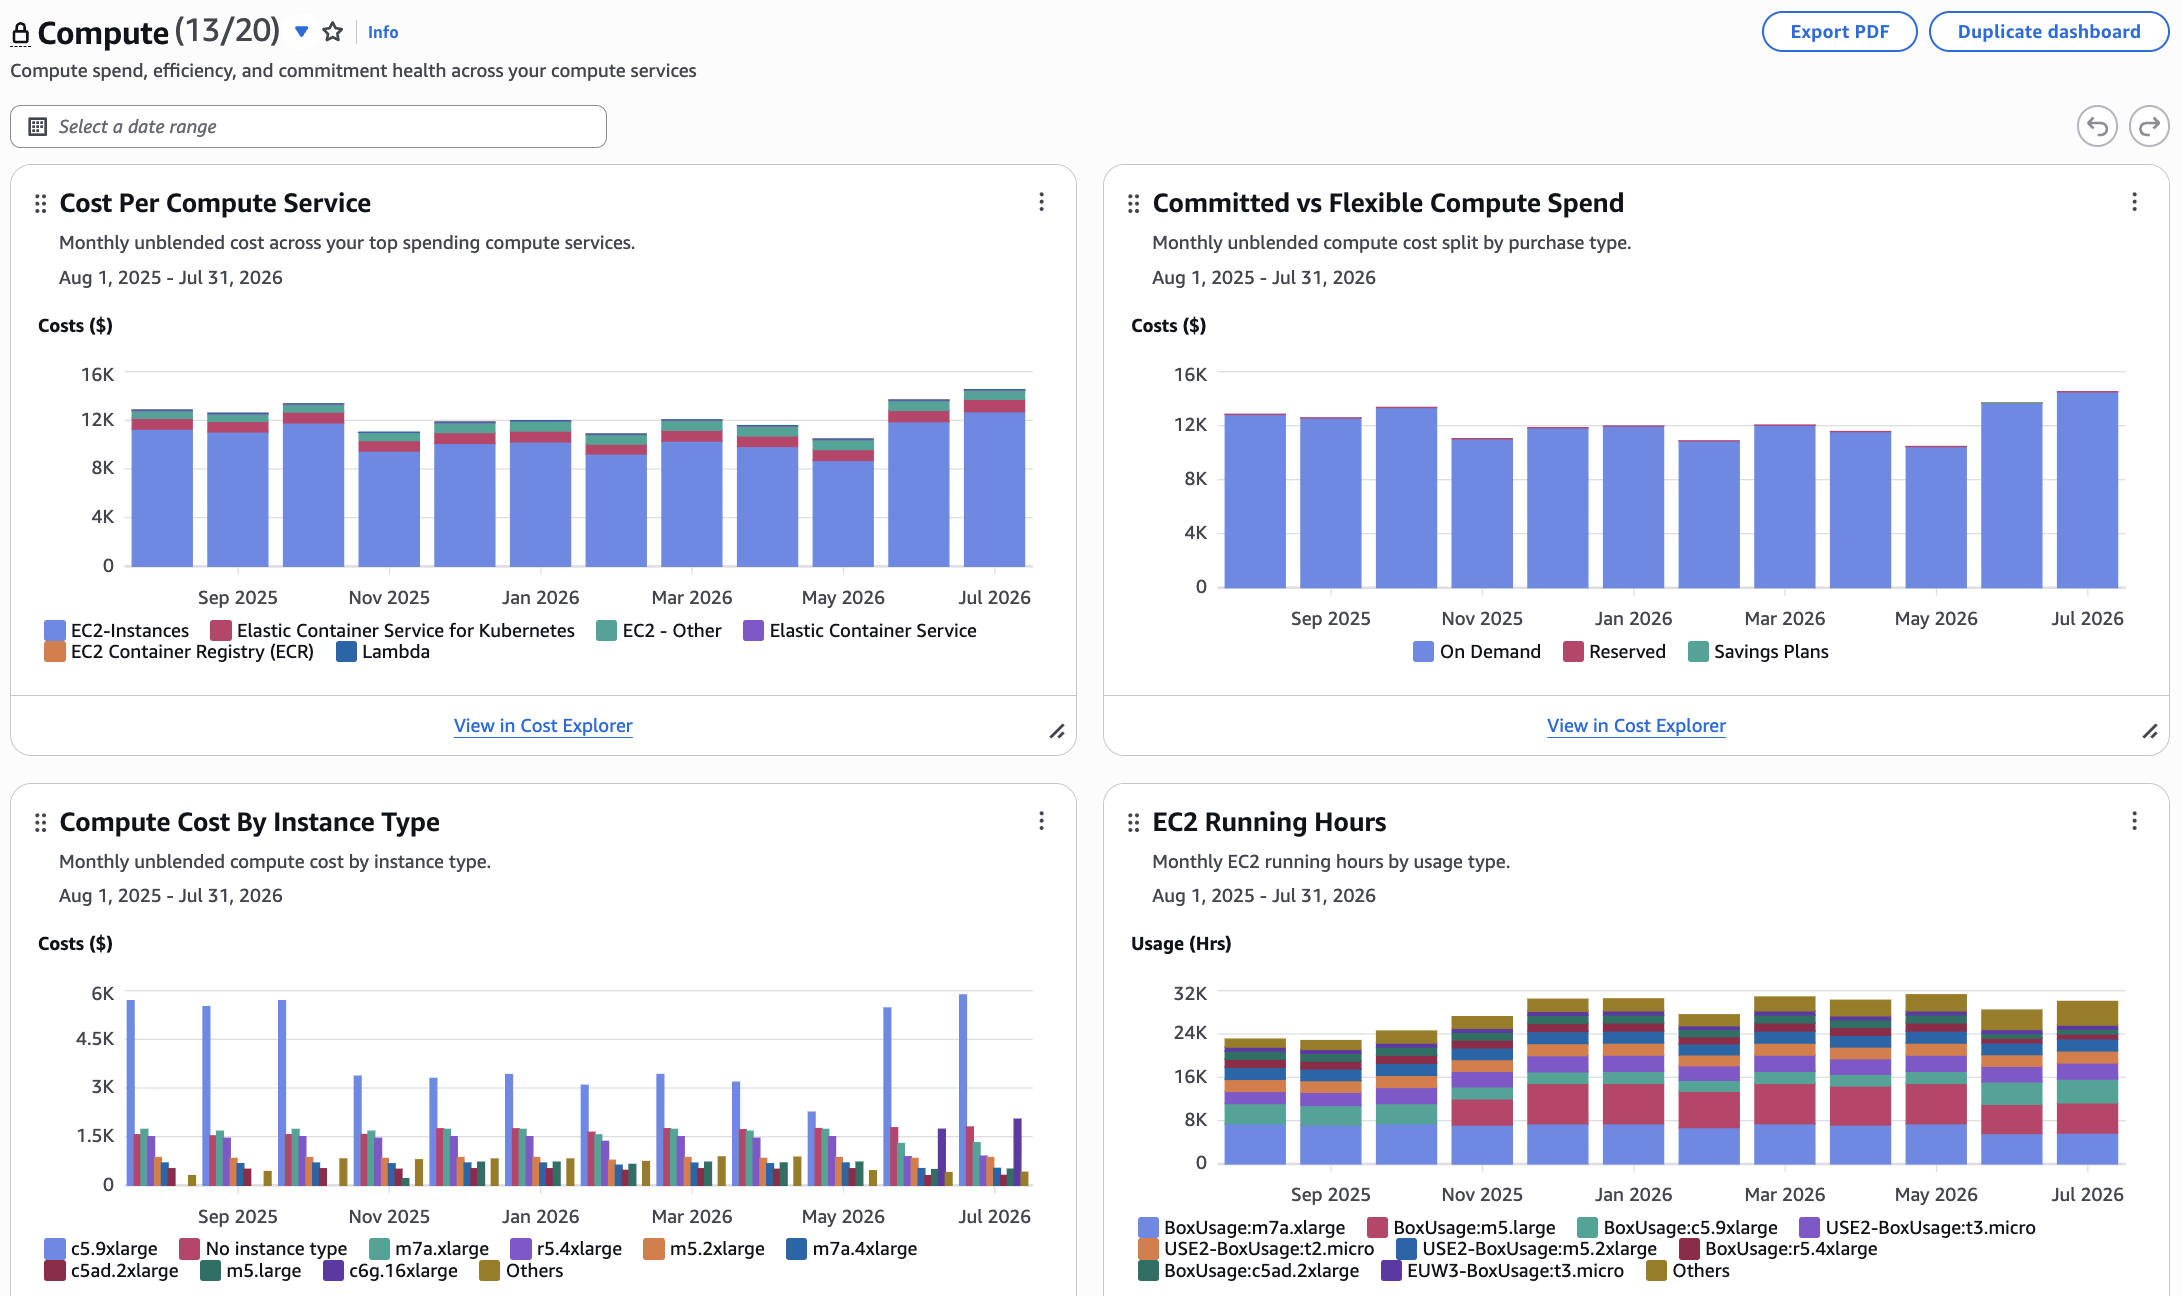Grab drag handle of Compute Cost By Instance Type
2182x1296 pixels.
(x=40, y=822)
